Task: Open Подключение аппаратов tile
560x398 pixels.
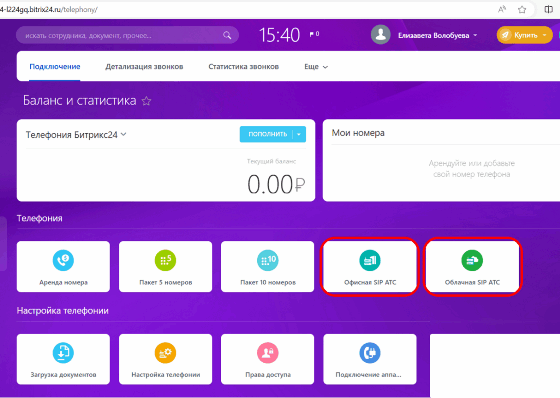Action: (370, 359)
